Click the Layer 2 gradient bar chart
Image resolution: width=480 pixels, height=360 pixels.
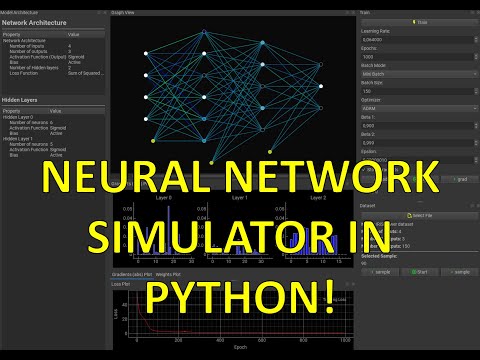317,230
